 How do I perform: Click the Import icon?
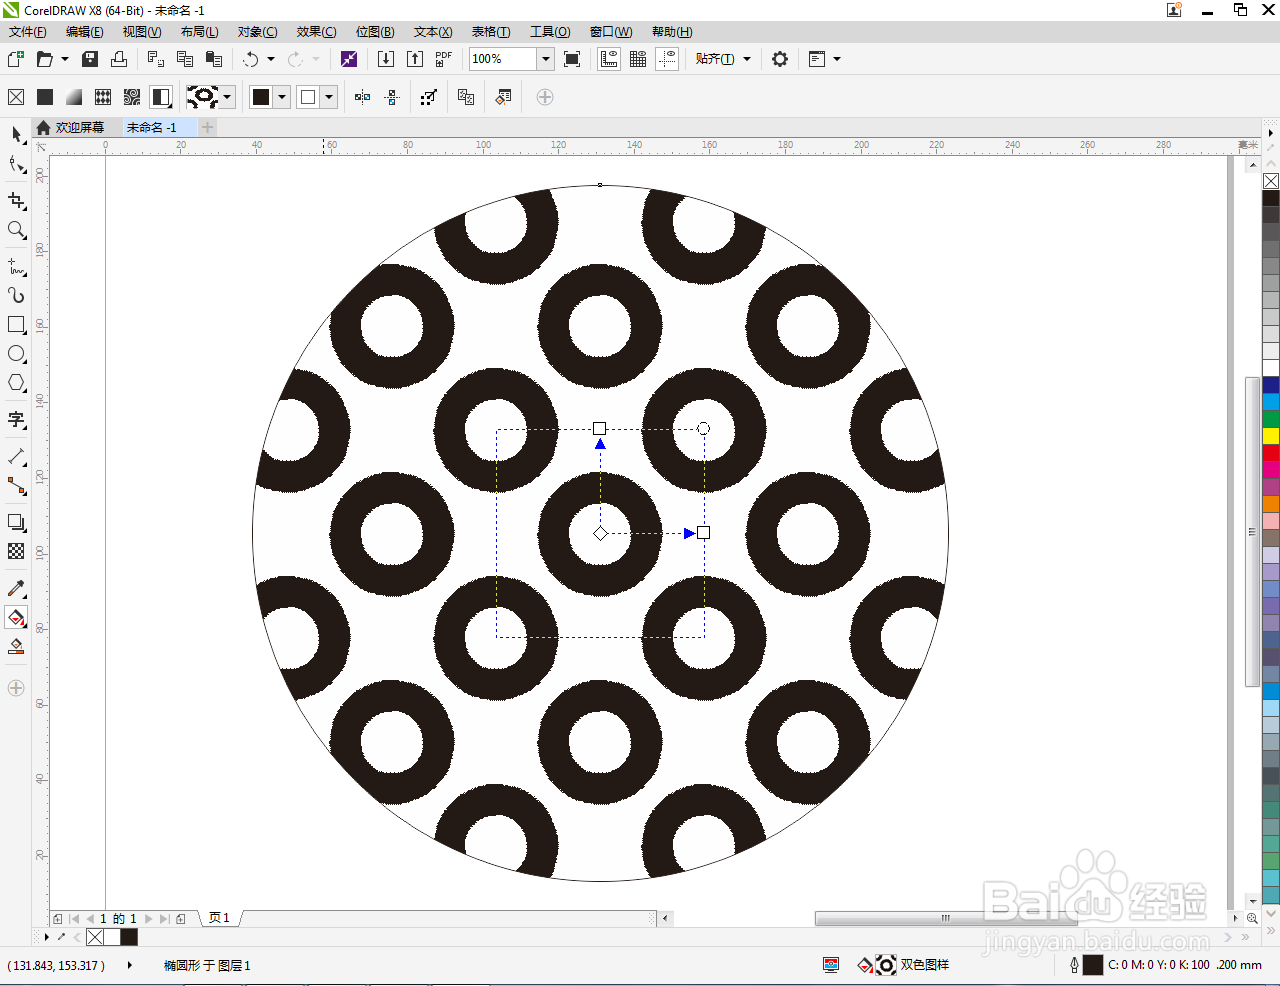tap(386, 59)
